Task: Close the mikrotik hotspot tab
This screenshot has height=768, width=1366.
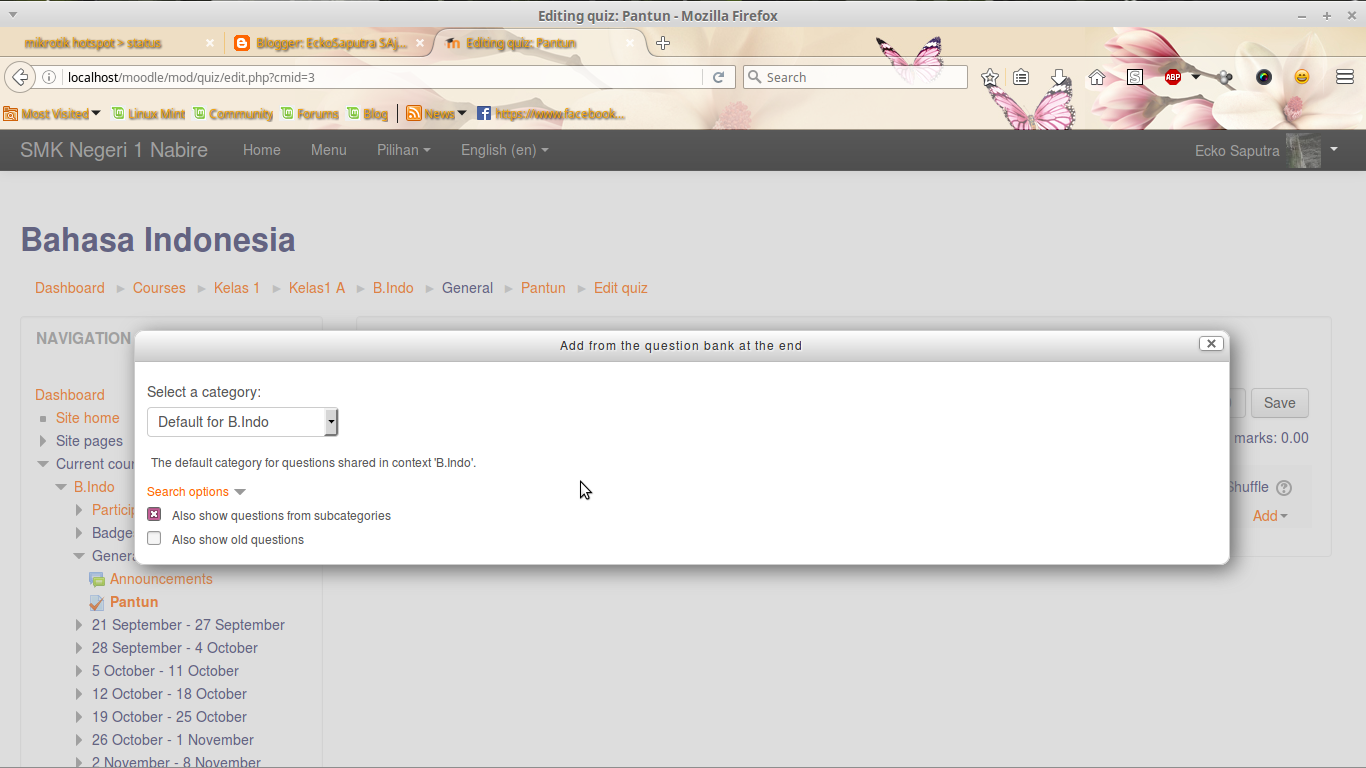Action: [x=210, y=43]
